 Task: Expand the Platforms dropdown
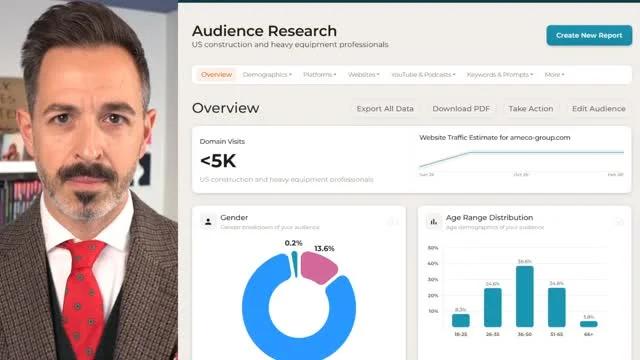point(320,75)
